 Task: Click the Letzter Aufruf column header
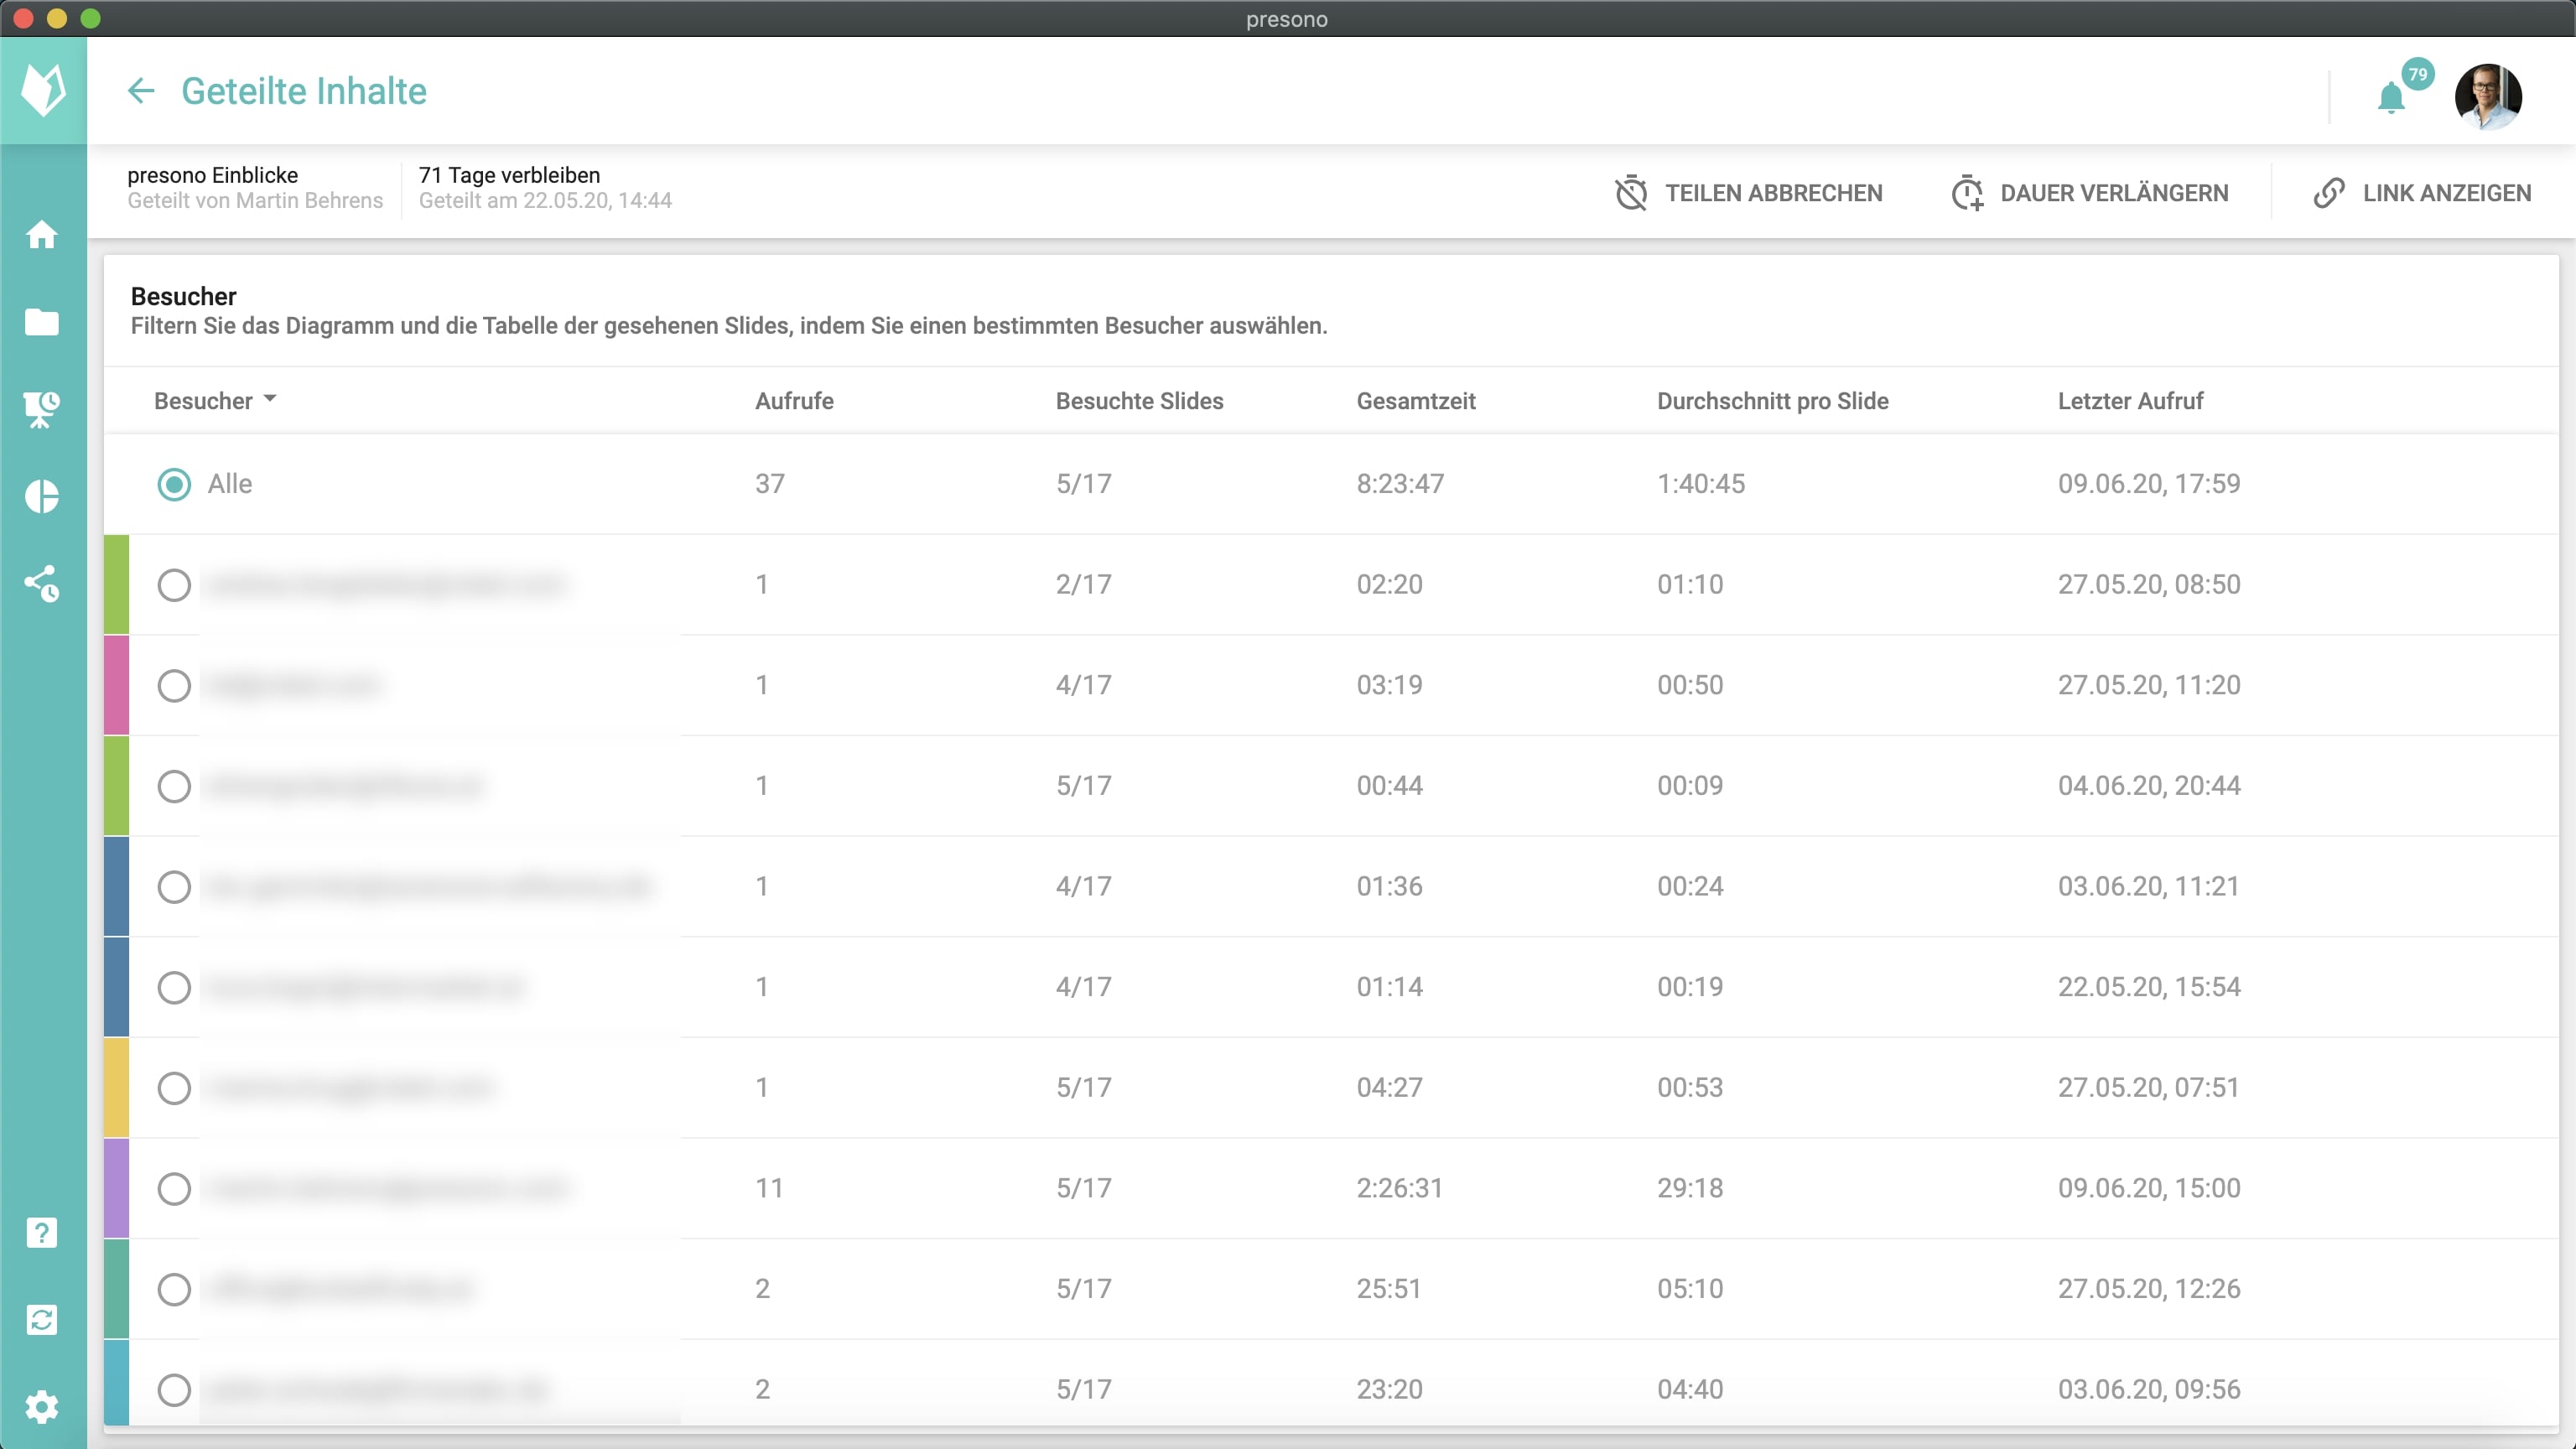[2130, 401]
